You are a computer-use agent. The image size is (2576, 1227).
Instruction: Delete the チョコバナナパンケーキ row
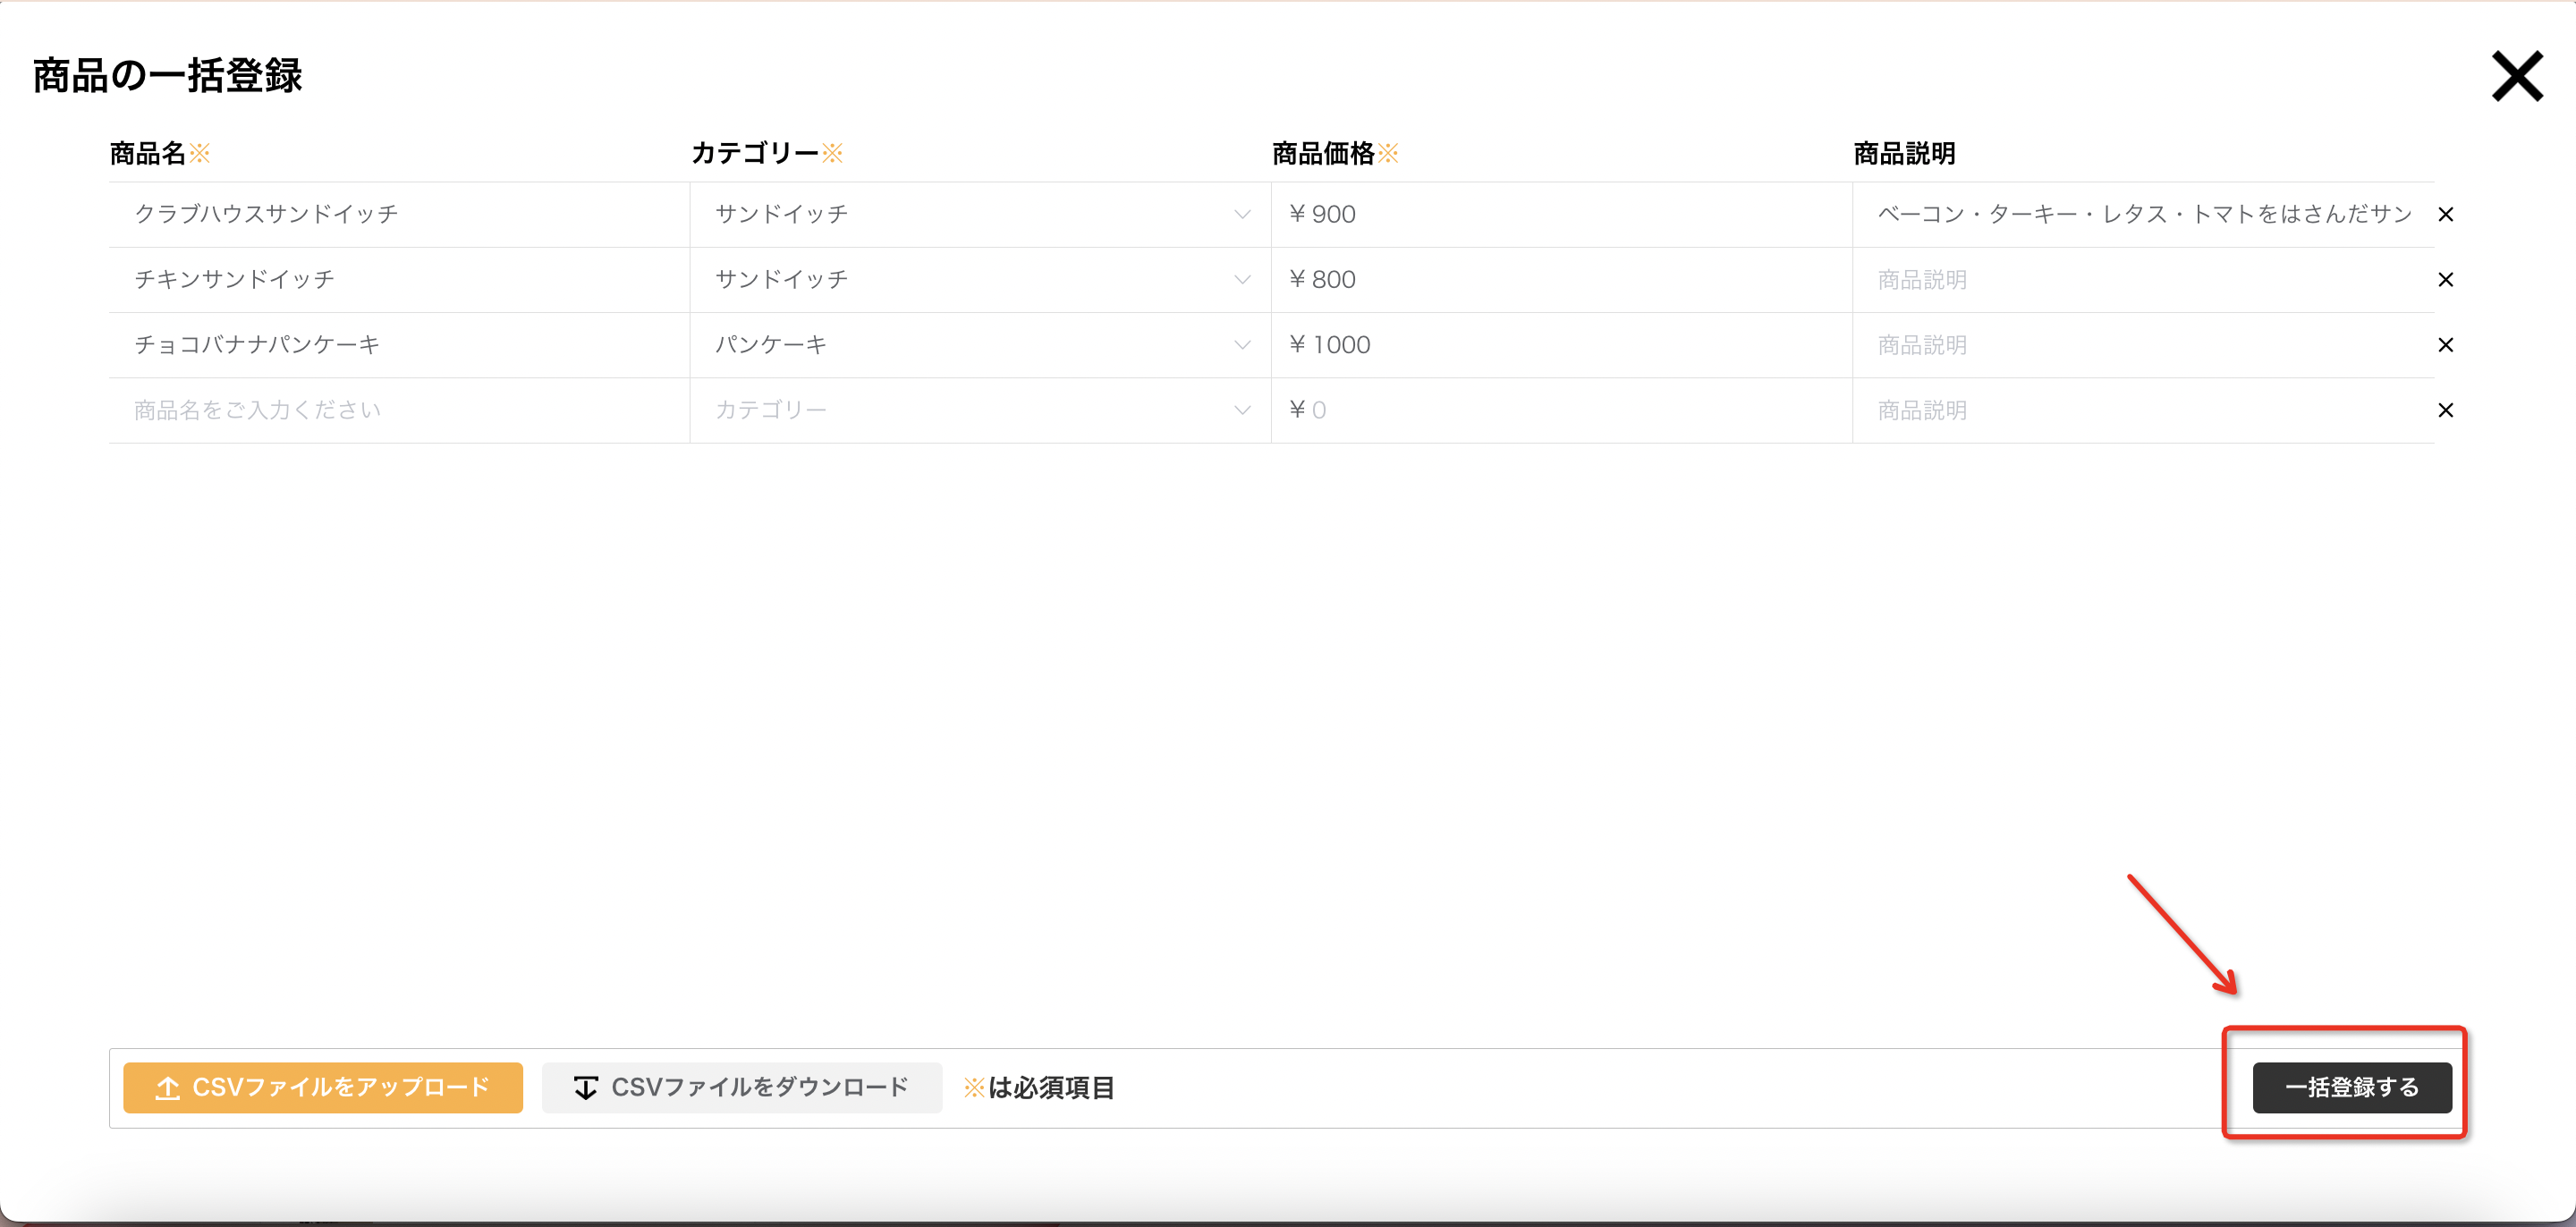(x=2445, y=345)
